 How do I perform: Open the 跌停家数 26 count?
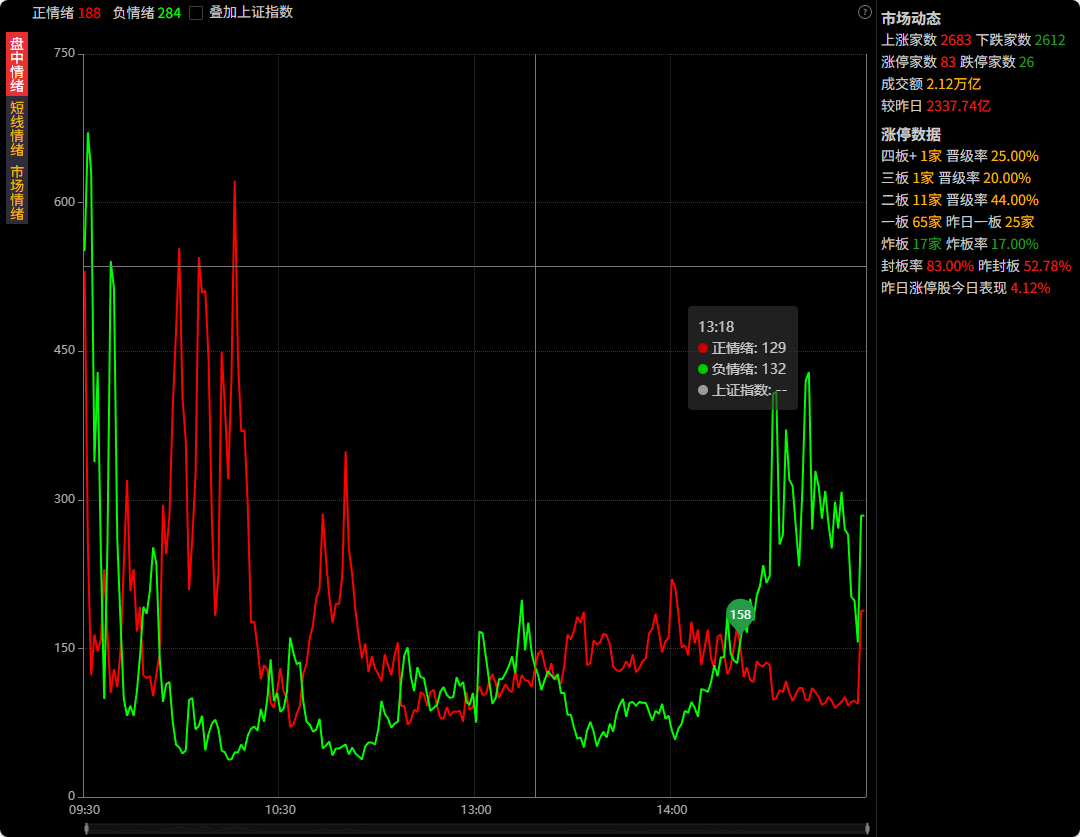[x=997, y=62]
